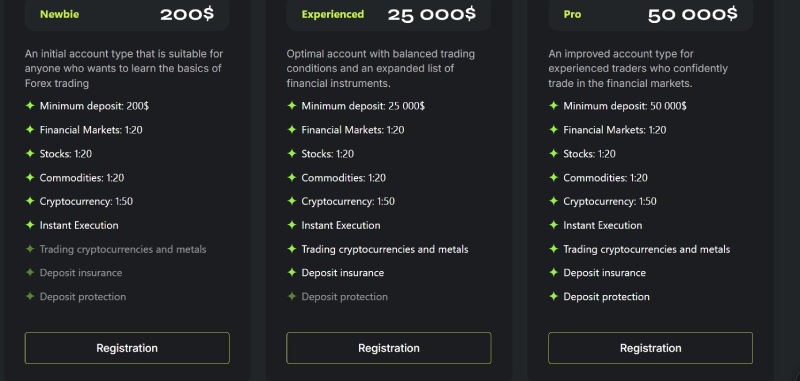
Task: Click Experienced's Minimum deposit 25 000$ text
Action: (363, 106)
